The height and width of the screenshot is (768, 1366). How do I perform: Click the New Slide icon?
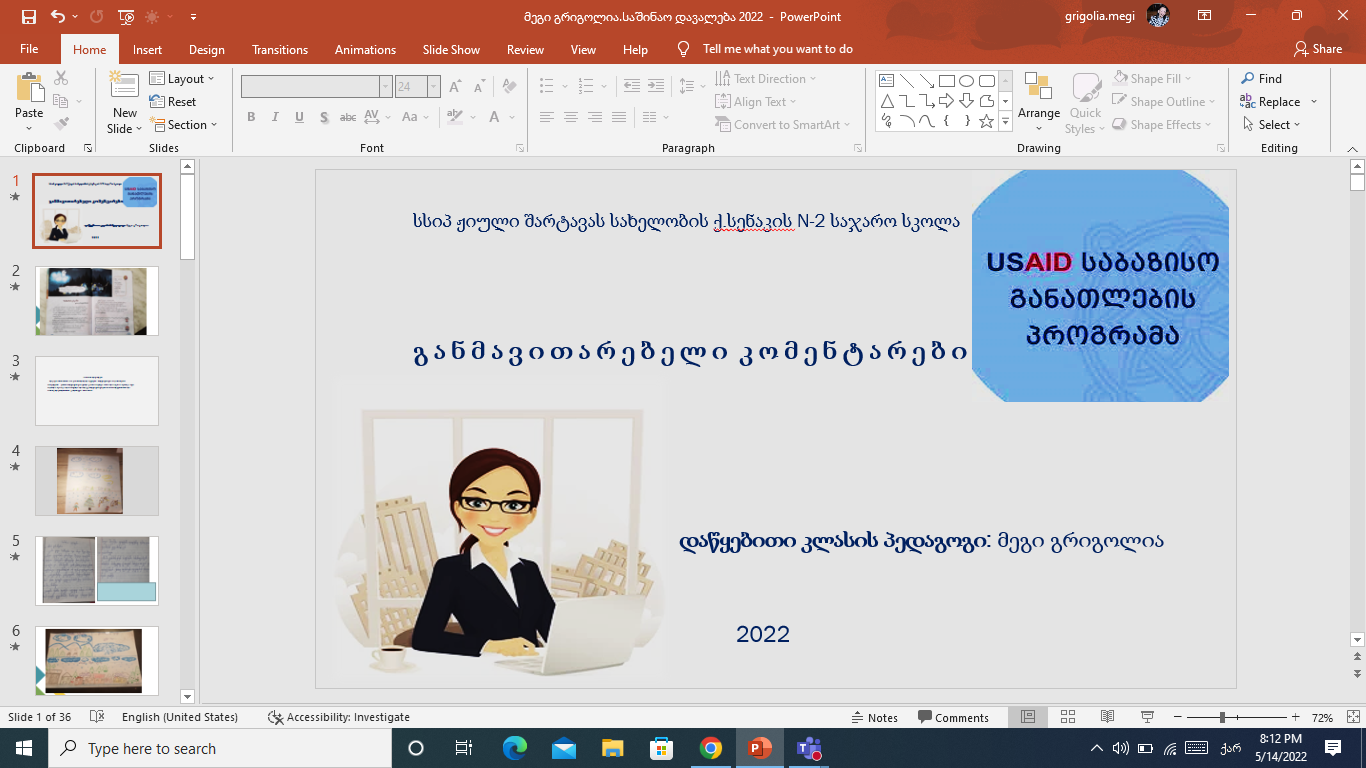(125, 88)
